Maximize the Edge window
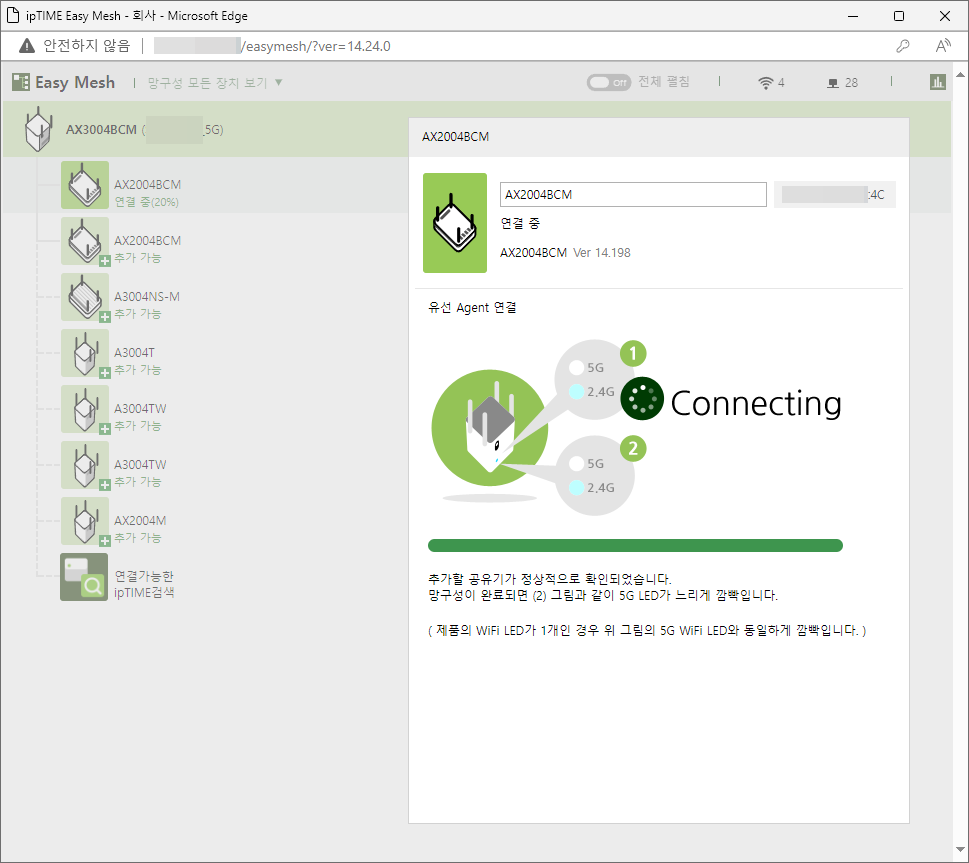 (x=899, y=16)
